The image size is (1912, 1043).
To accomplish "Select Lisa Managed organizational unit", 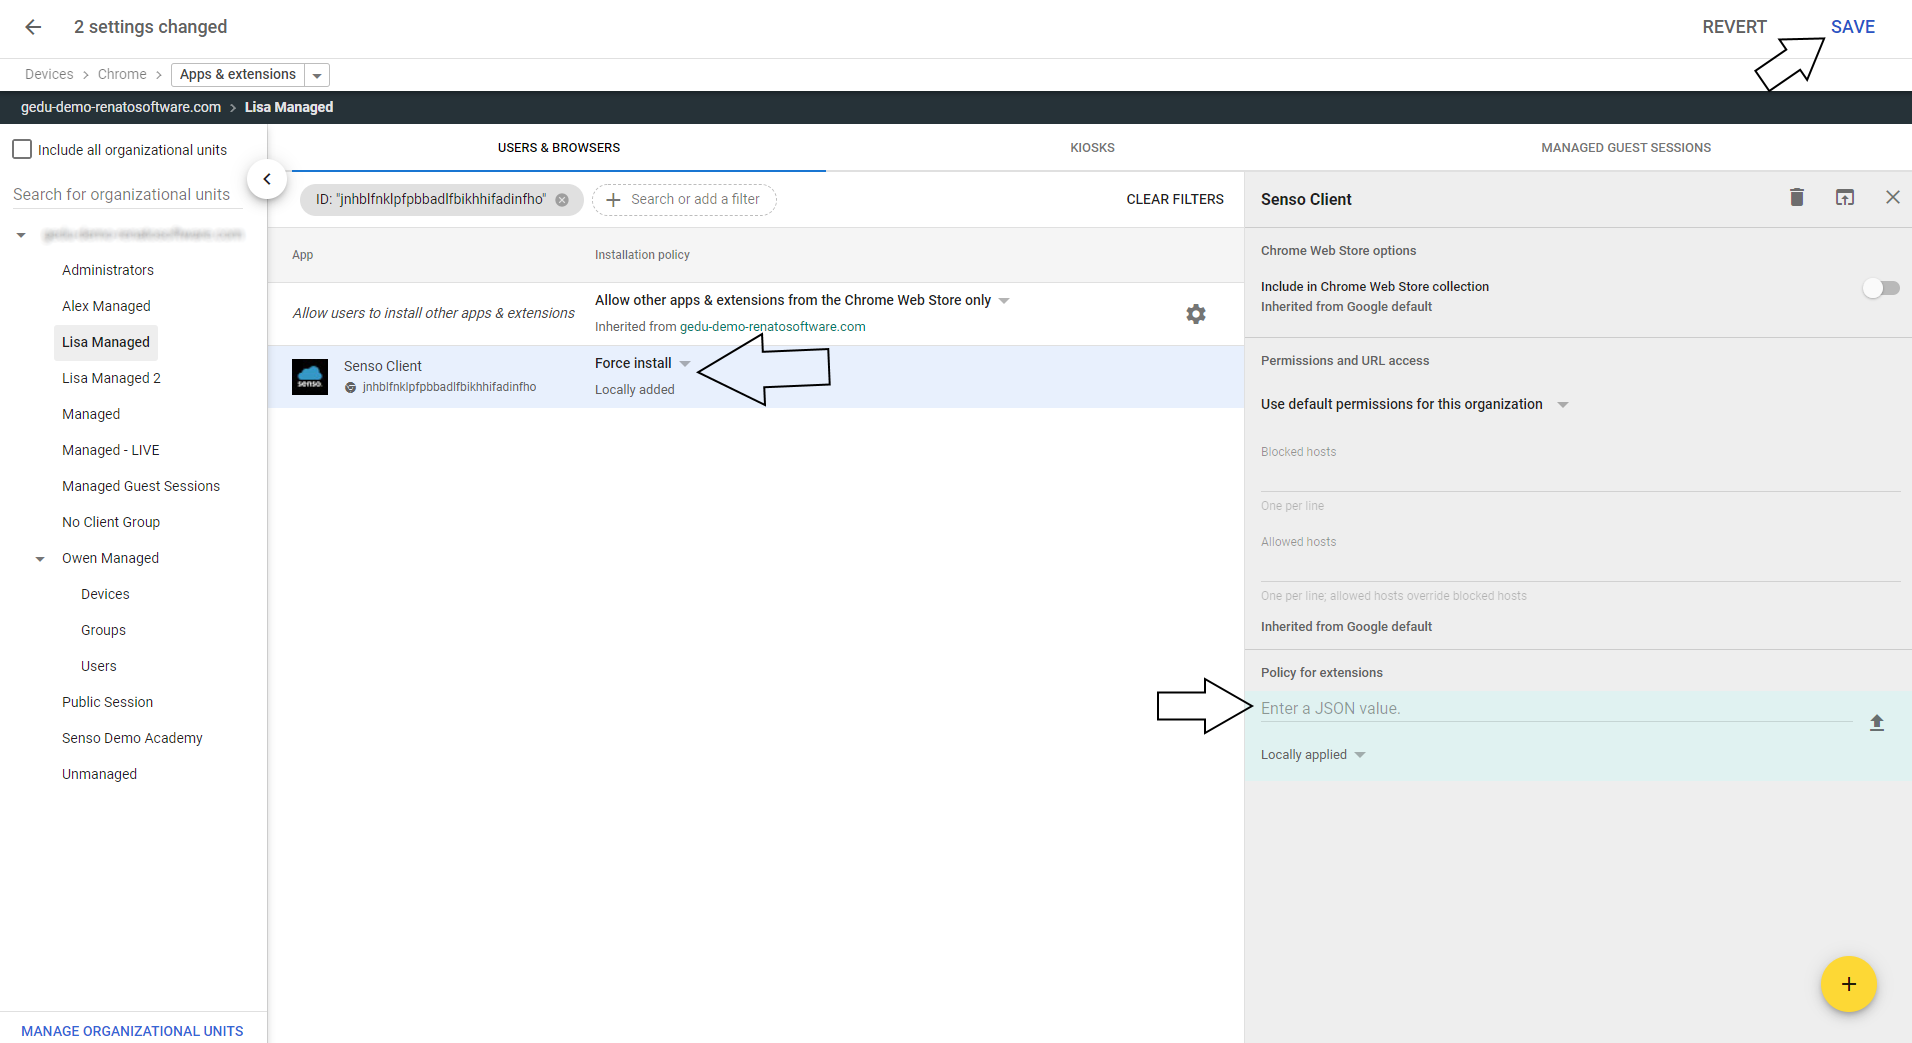I will [106, 342].
